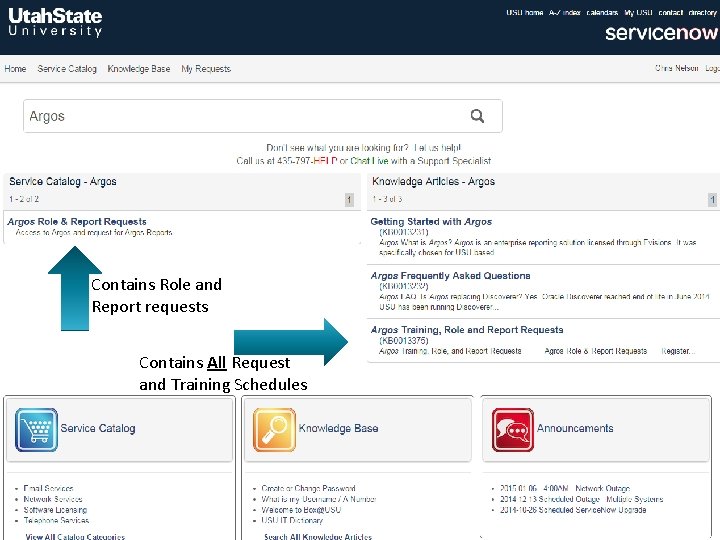Click View All Catalog Categories
The image size is (720, 540).
coord(75,536)
